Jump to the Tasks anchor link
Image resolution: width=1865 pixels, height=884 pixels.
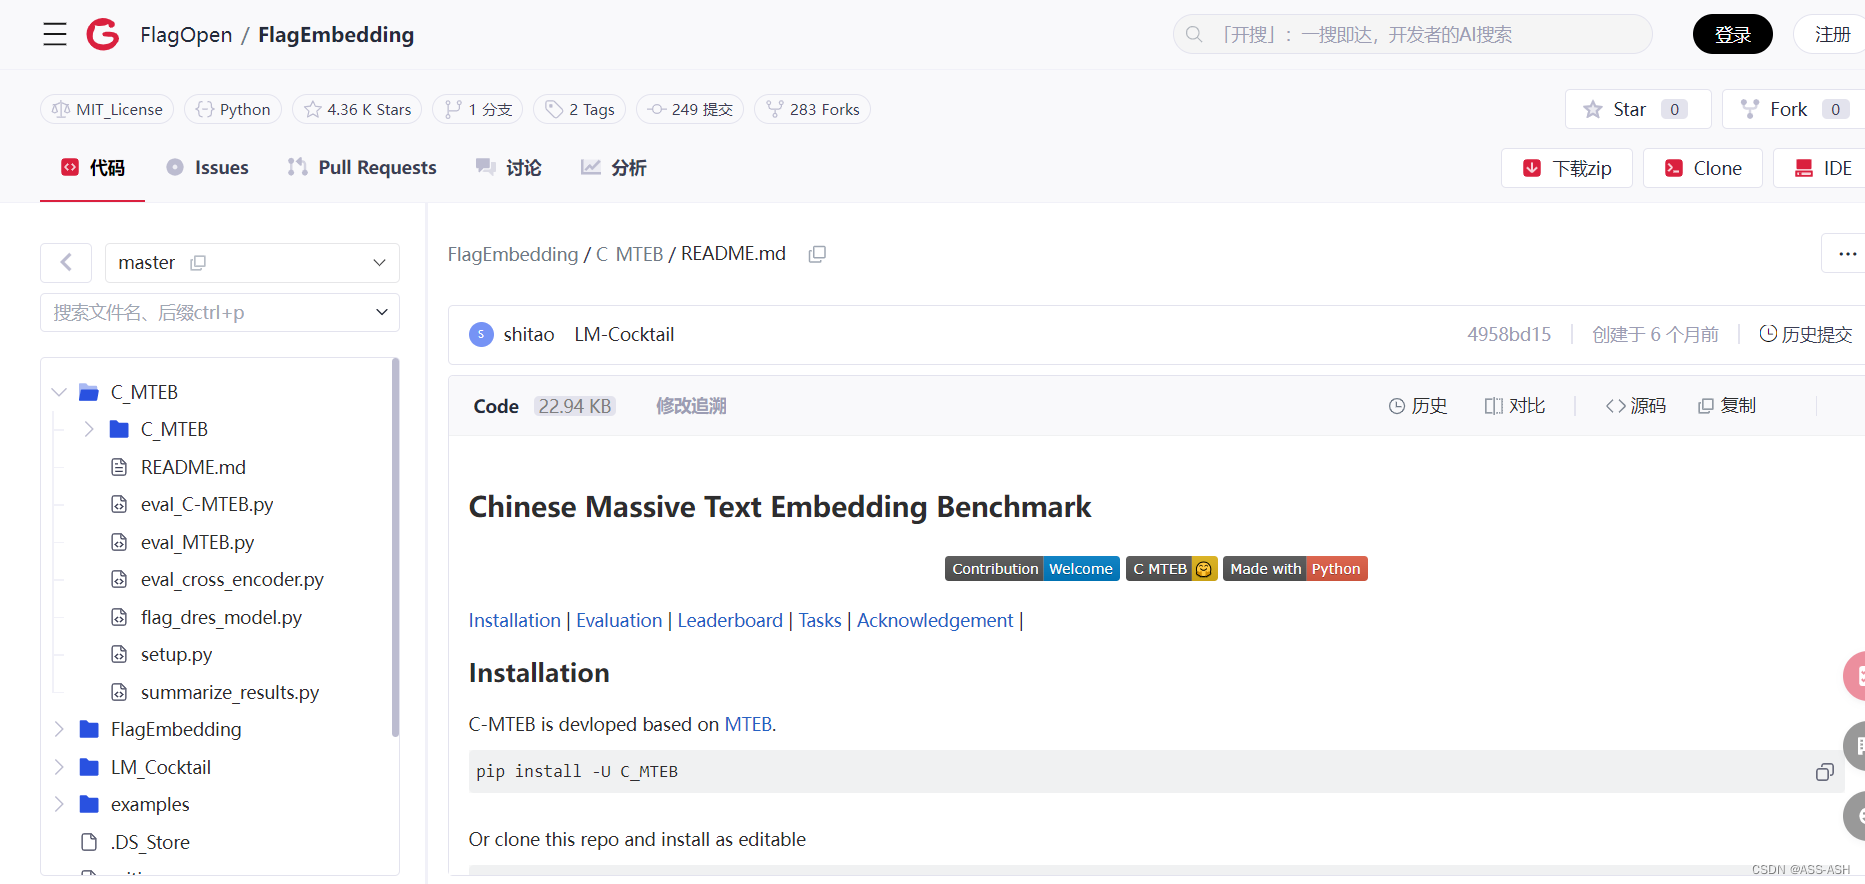[x=820, y=621]
